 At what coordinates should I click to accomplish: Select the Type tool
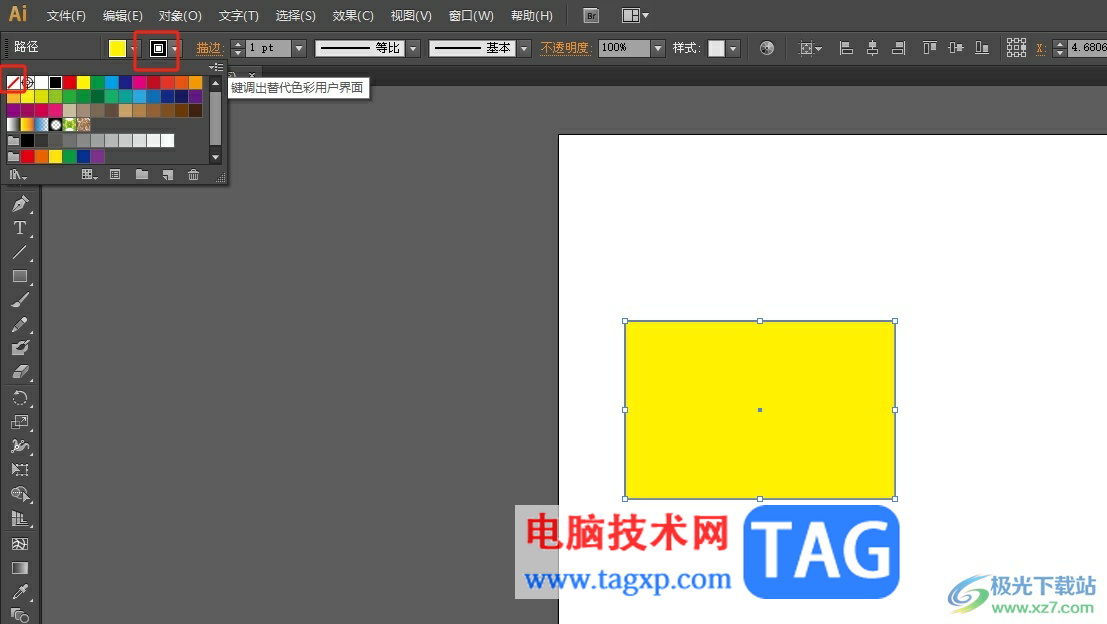click(20, 228)
